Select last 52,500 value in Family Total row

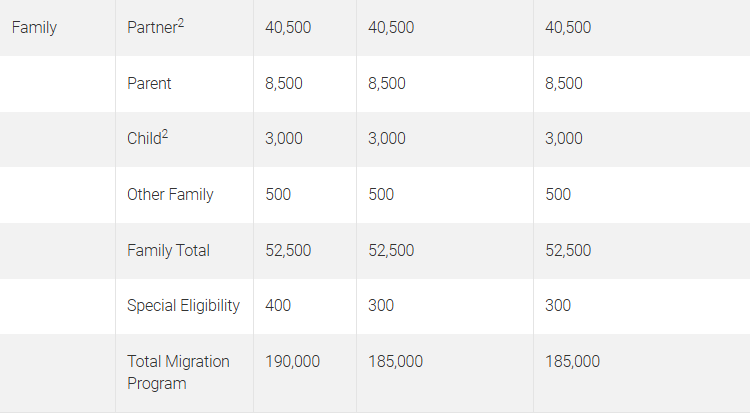tap(568, 251)
